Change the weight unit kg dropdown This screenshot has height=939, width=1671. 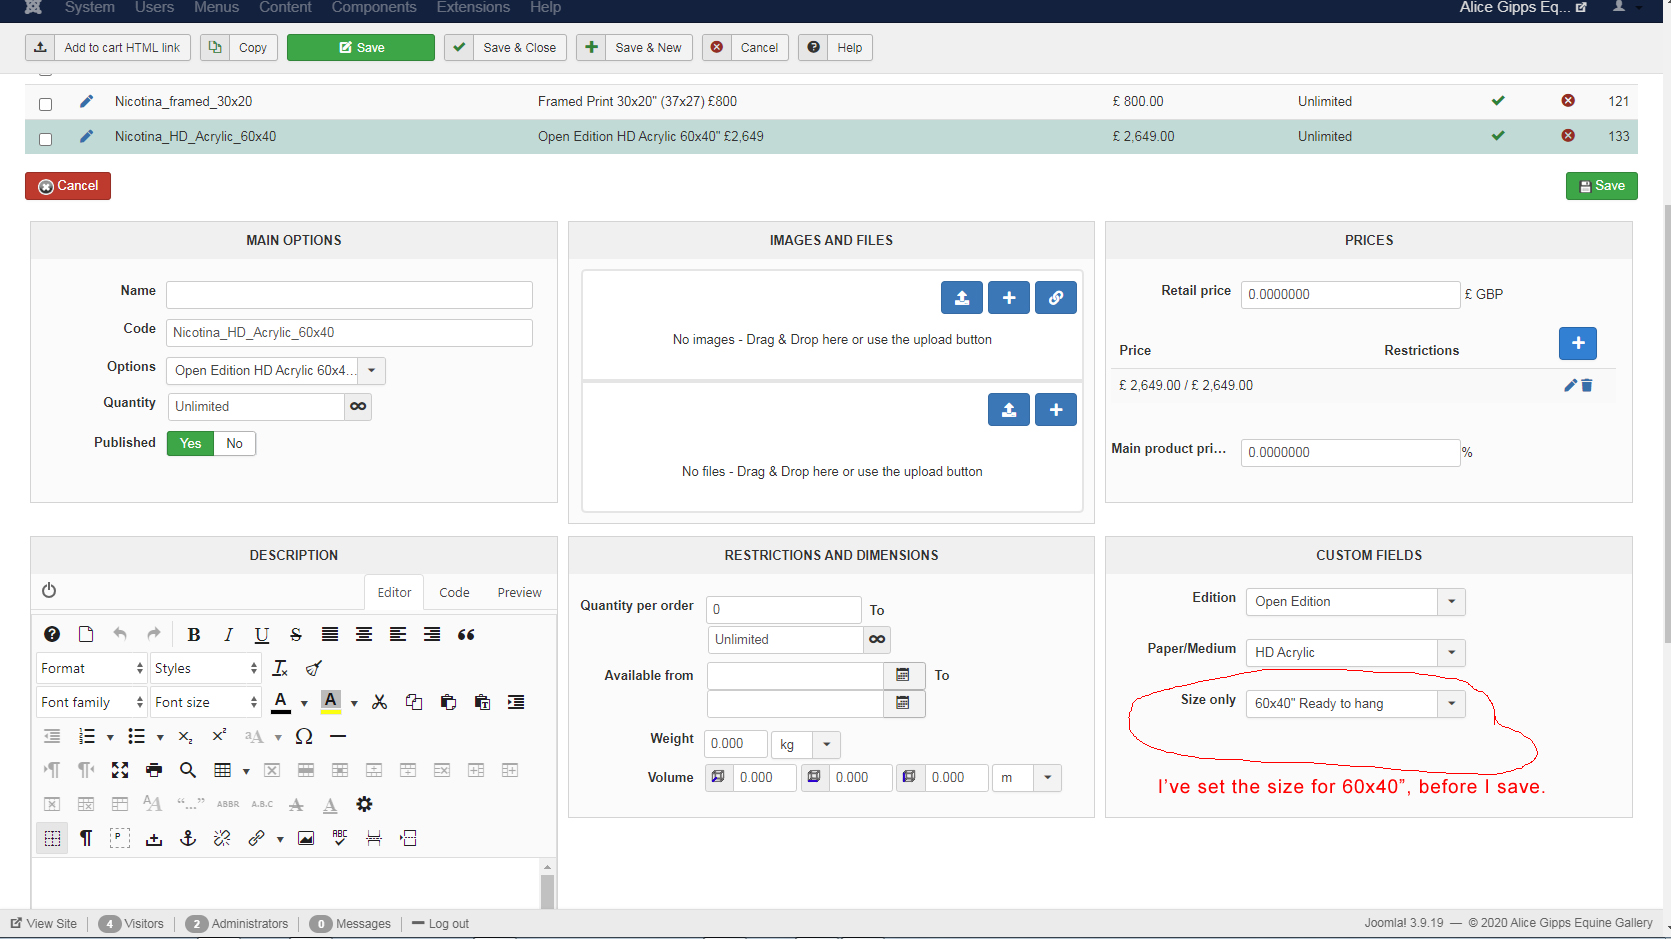click(x=805, y=745)
